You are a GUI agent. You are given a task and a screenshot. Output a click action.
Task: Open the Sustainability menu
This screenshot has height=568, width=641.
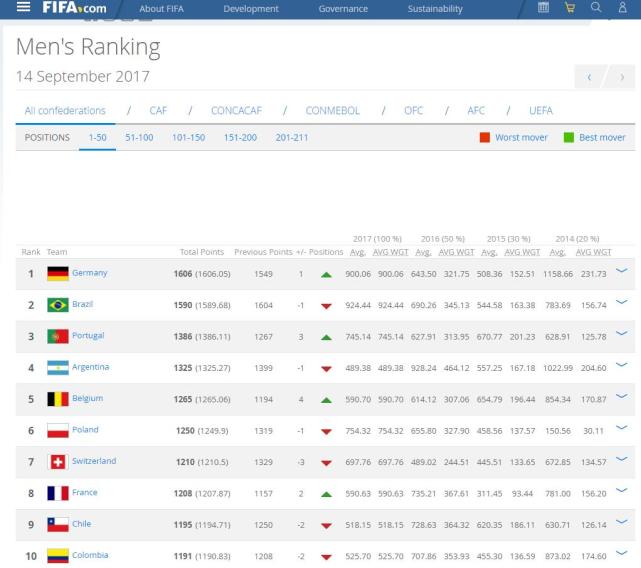[x=435, y=9]
